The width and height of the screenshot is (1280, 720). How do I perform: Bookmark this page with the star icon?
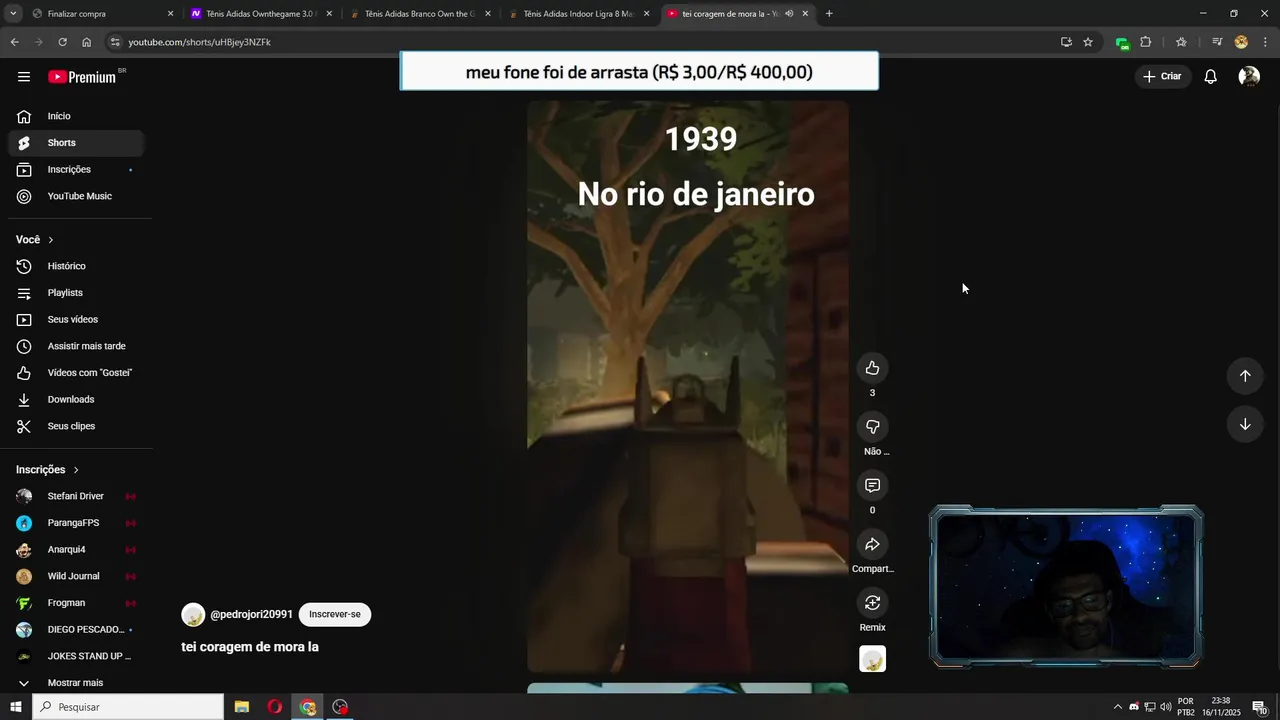[x=1088, y=42]
